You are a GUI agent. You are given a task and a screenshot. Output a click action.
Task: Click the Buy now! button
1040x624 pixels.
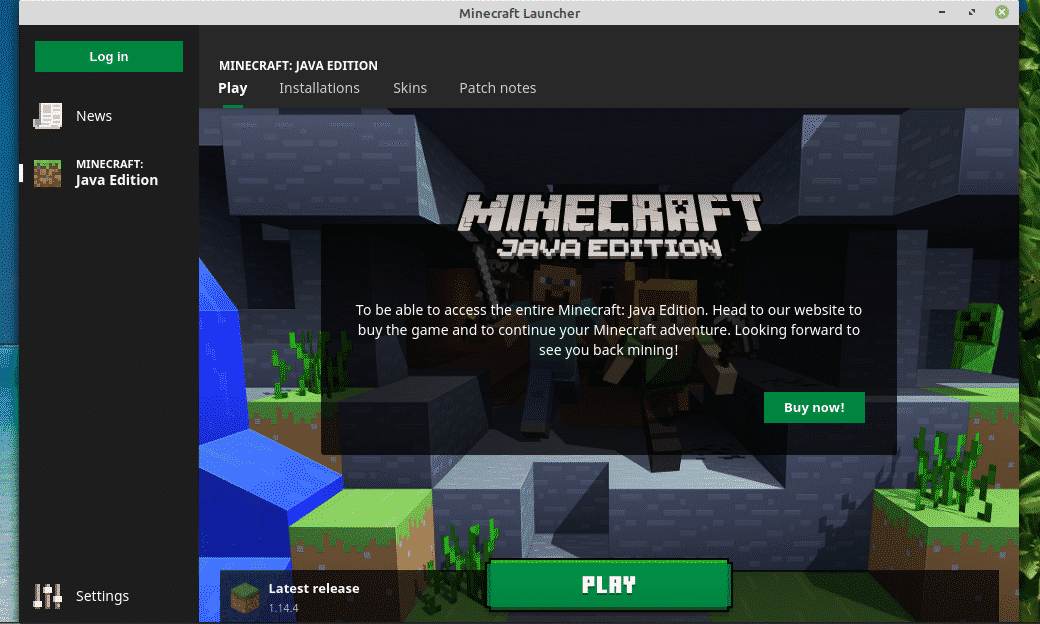(x=814, y=407)
